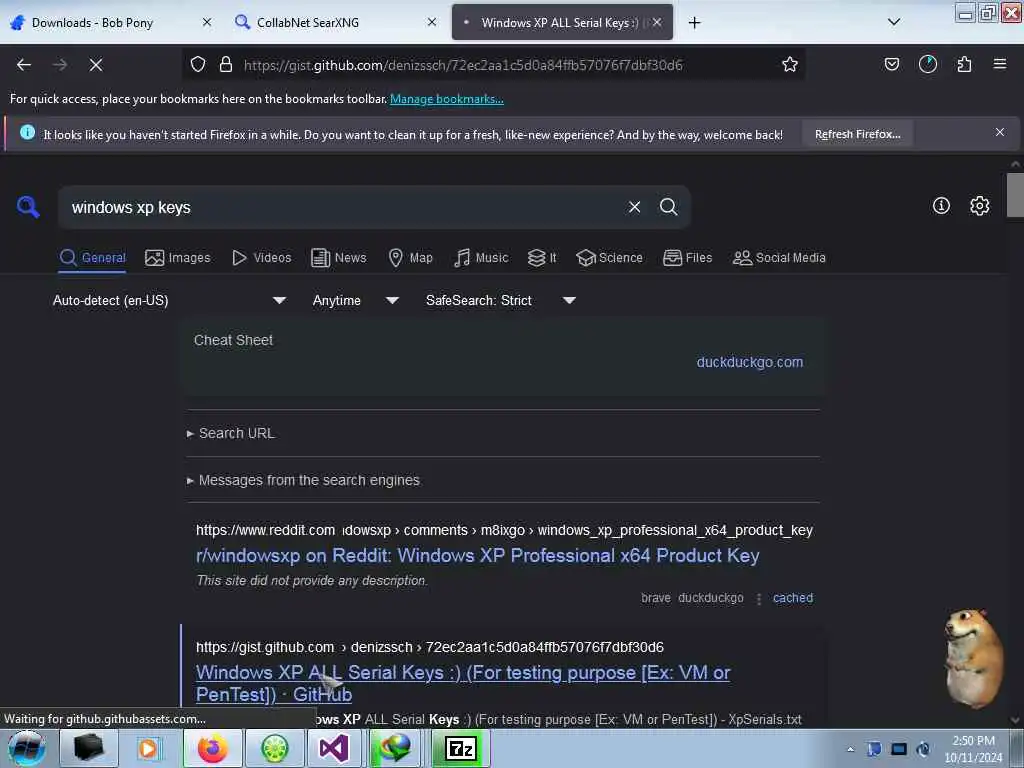1024x768 pixels.
Task: Click the hamster desktop mascot
Action: (973, 658)
